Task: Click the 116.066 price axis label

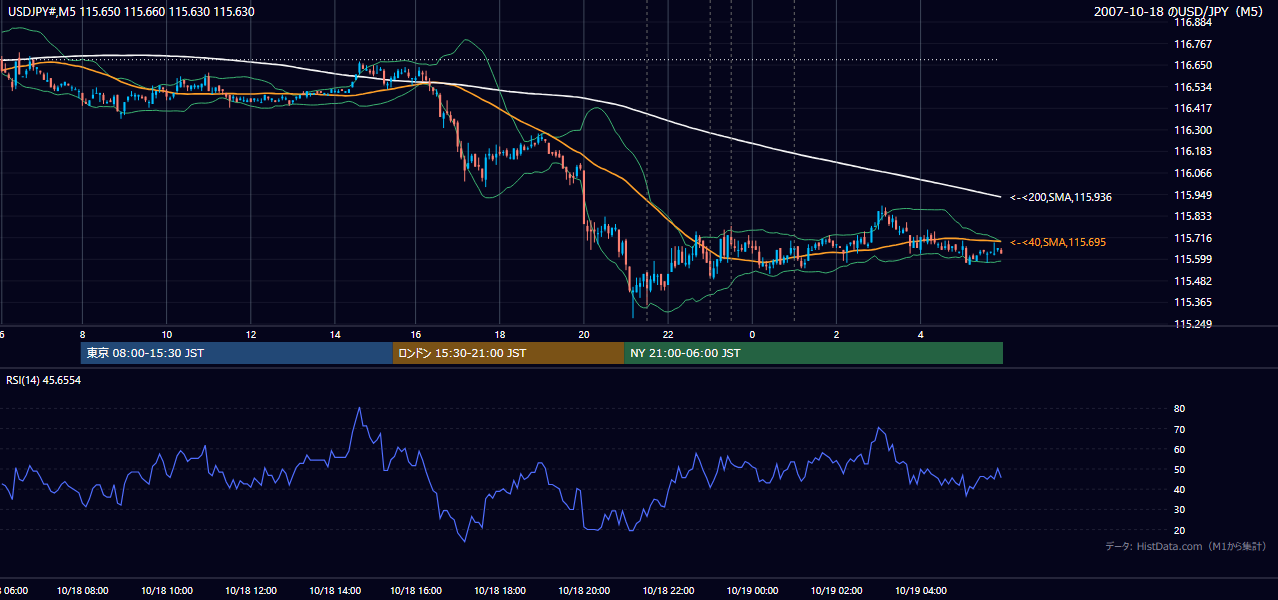Action: click(x=1194, y=173)
